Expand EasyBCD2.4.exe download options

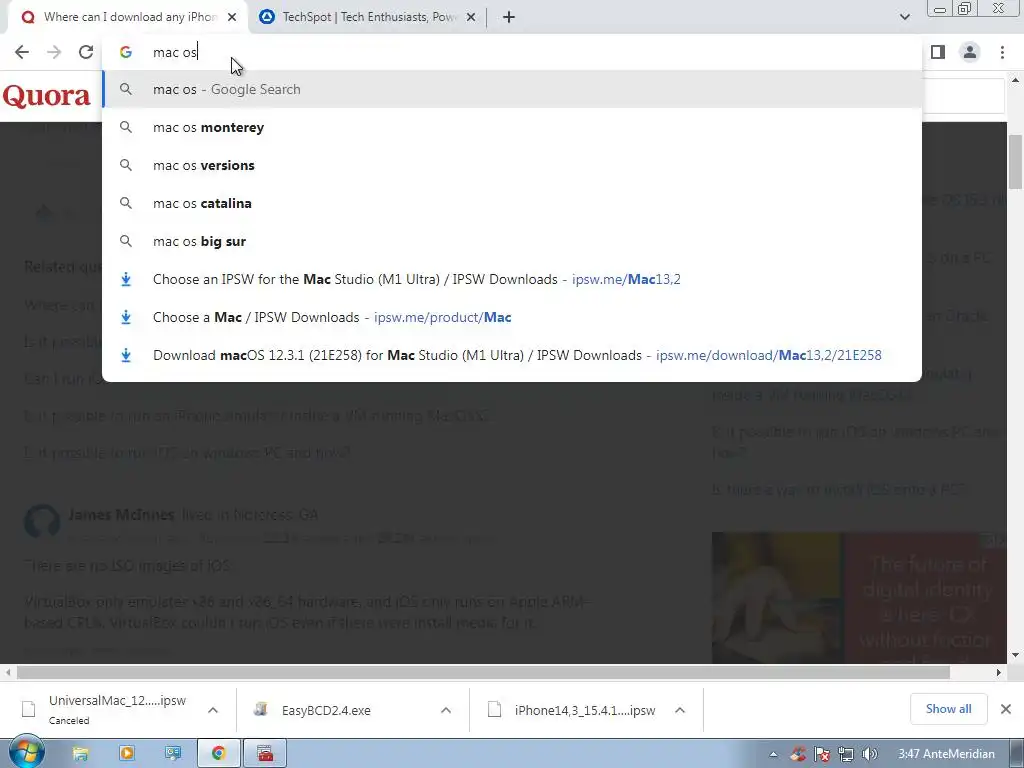(x=446, y=710)
